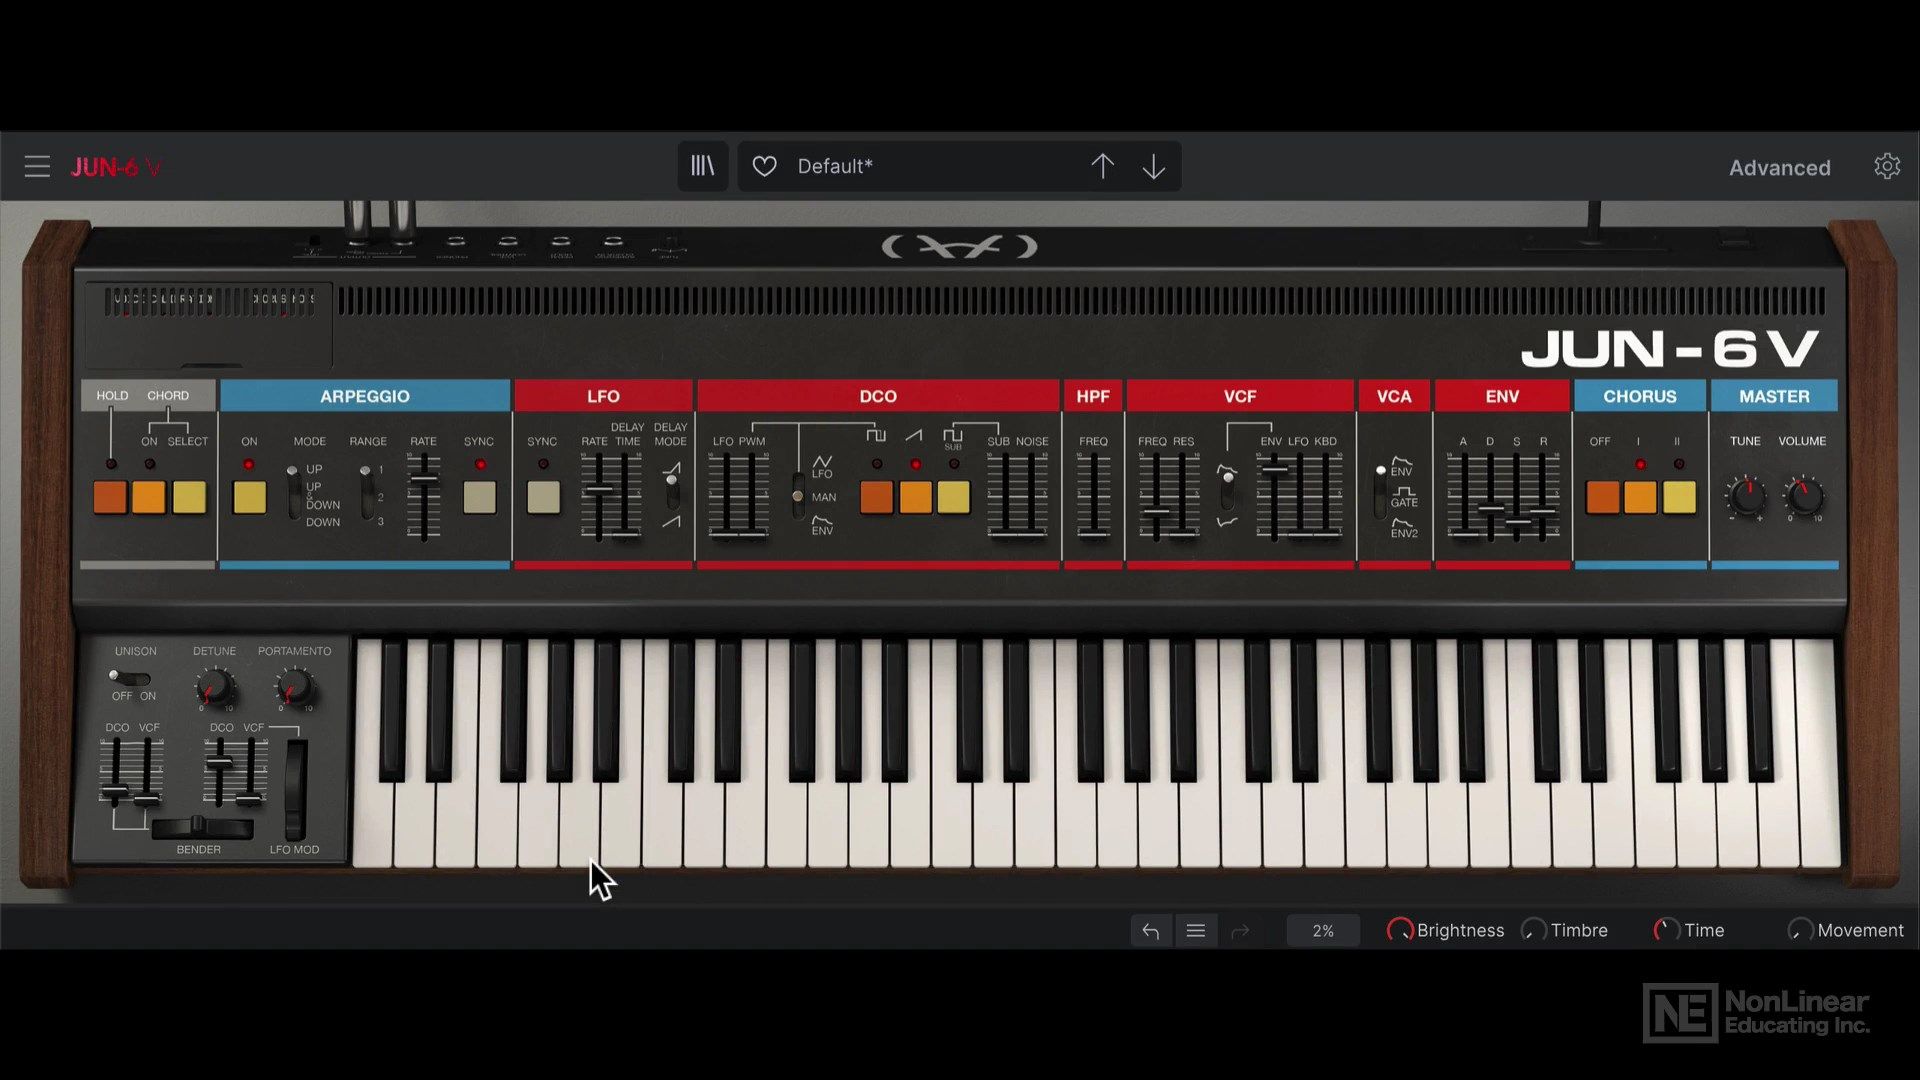The width and height of the screenshot is (1920, 1080).
Task: Navigate to previous preset with up arrow
Action: (x=1102, y=166)
